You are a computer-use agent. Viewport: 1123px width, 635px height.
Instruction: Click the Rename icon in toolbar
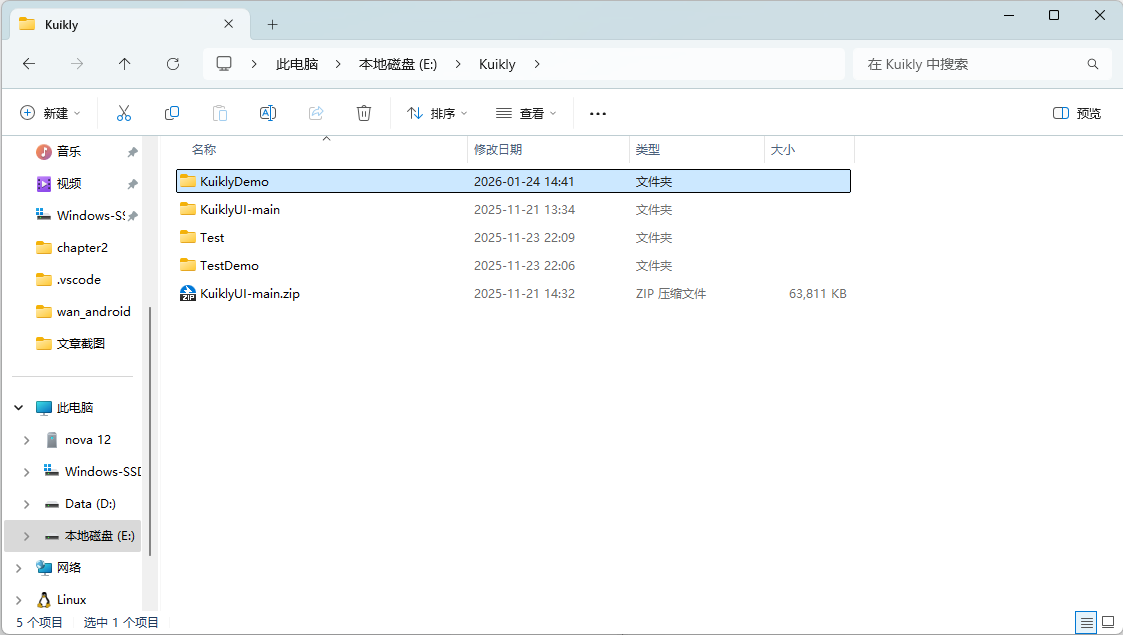click(268, 113)
